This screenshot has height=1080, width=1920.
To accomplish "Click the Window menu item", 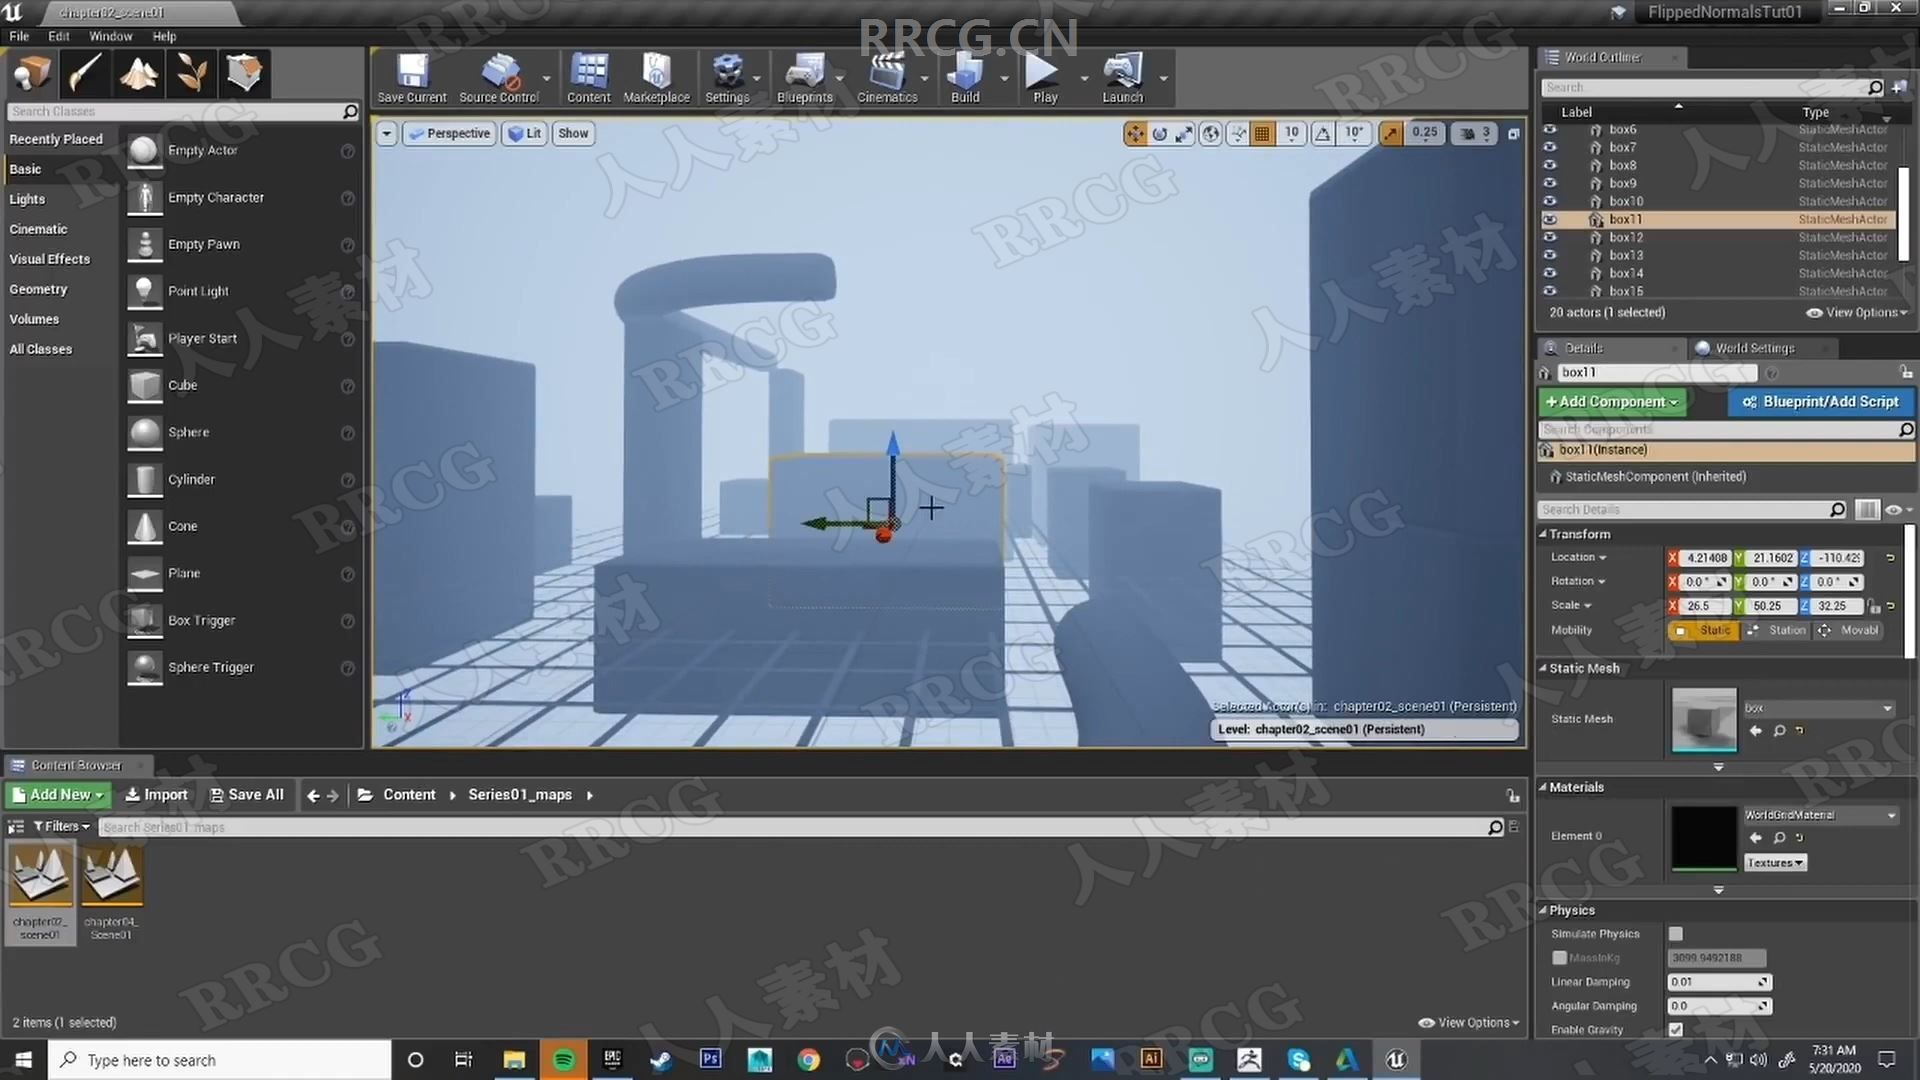I will pos(107,36).
